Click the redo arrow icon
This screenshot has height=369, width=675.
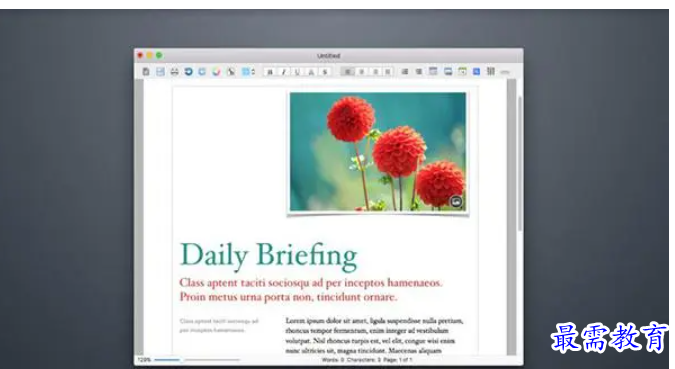[202, 71]
